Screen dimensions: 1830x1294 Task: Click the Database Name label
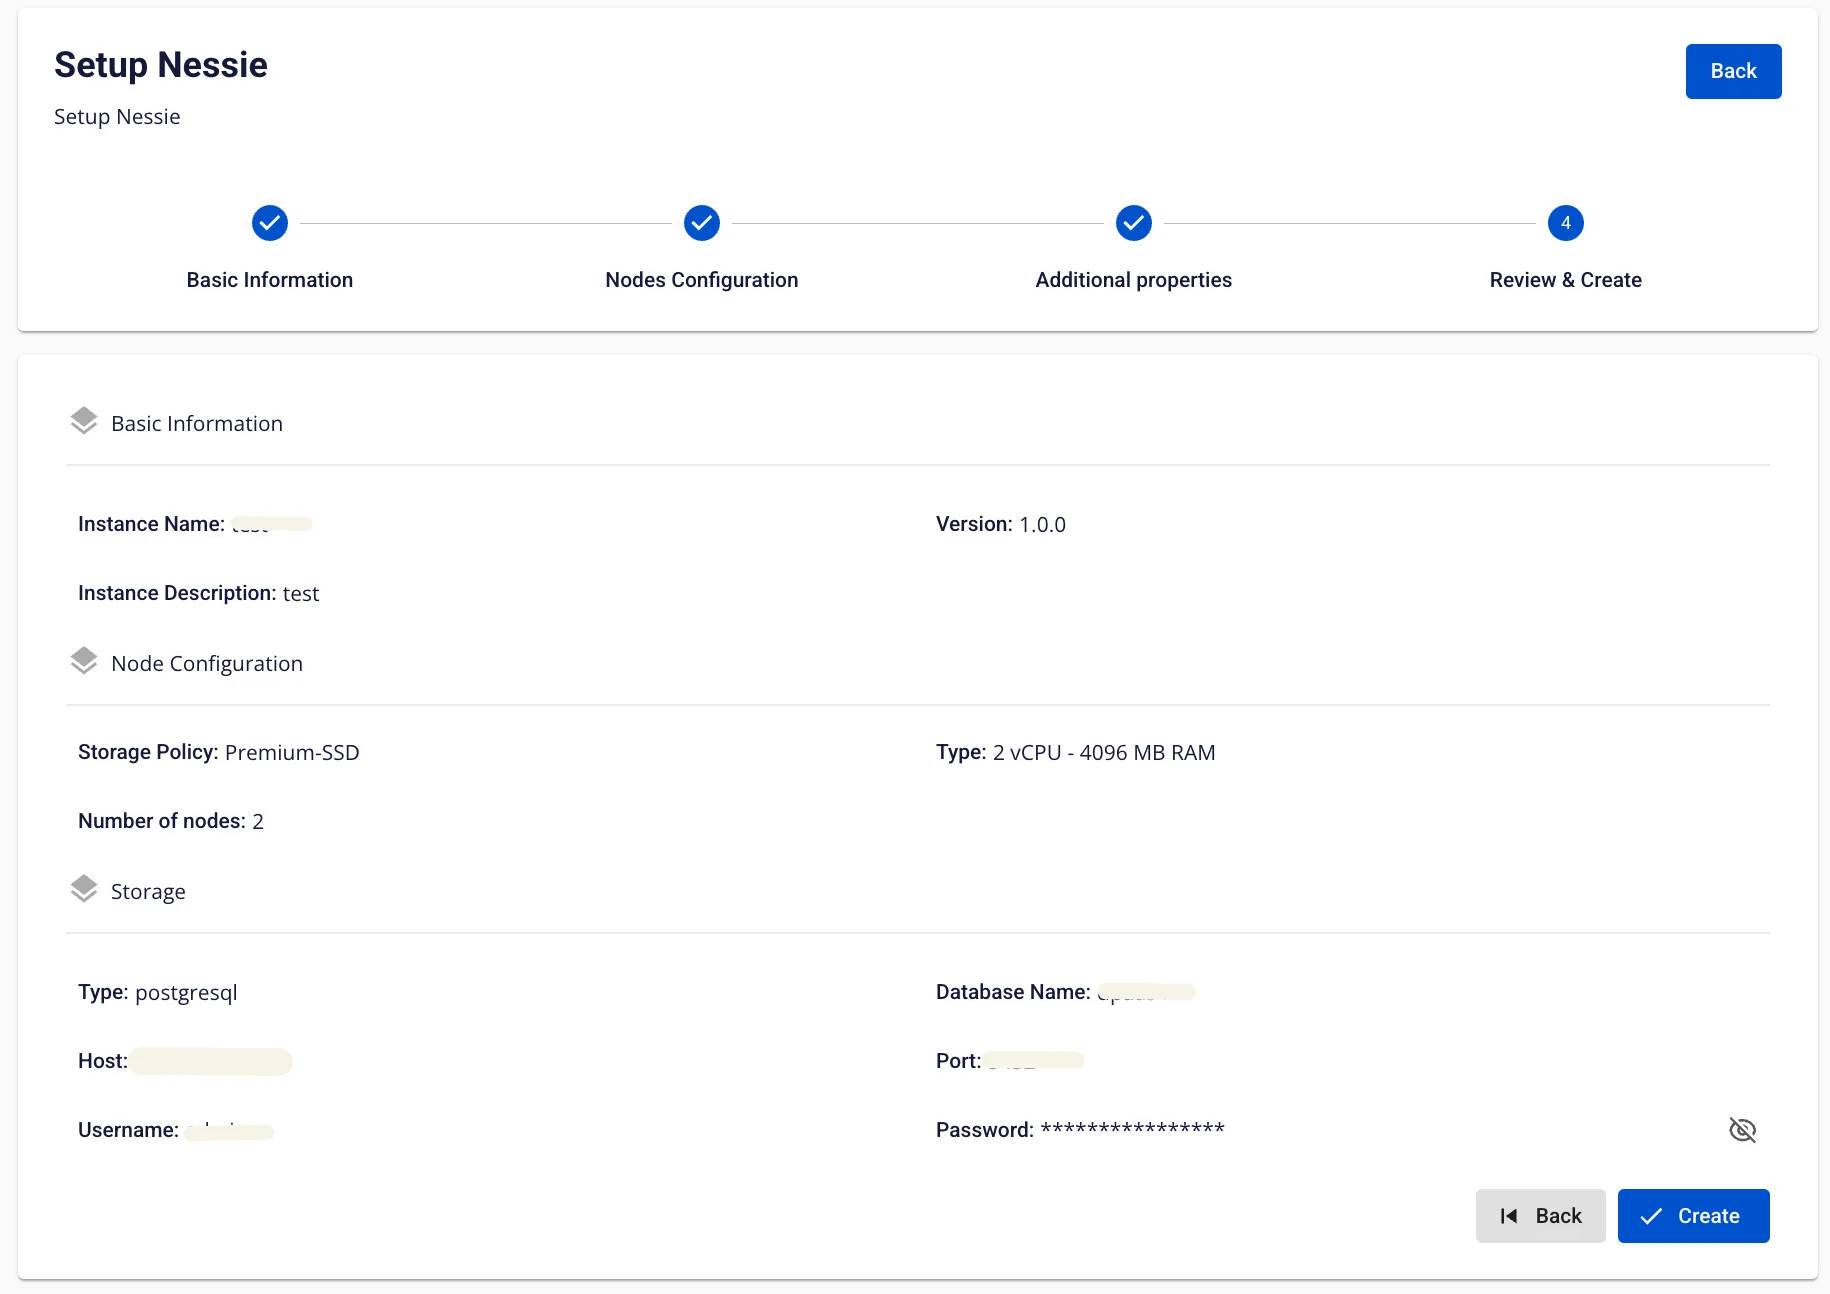pos(1013,992)
